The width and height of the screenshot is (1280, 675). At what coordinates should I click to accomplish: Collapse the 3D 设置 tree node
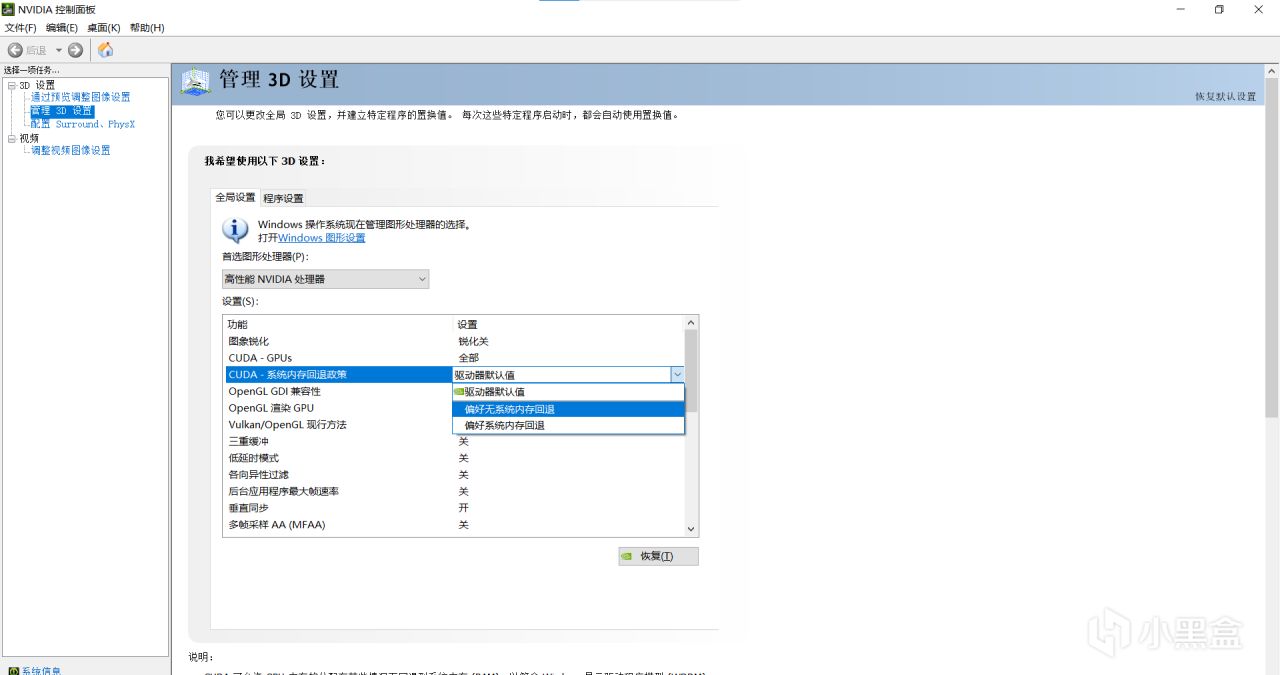tap(12, 85)
